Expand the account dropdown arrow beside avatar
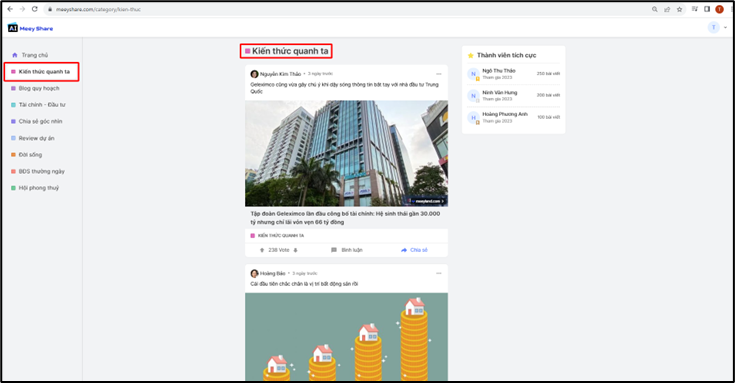Image resolution: width=735 pixels, height=383 pixels. pos(725,27)
